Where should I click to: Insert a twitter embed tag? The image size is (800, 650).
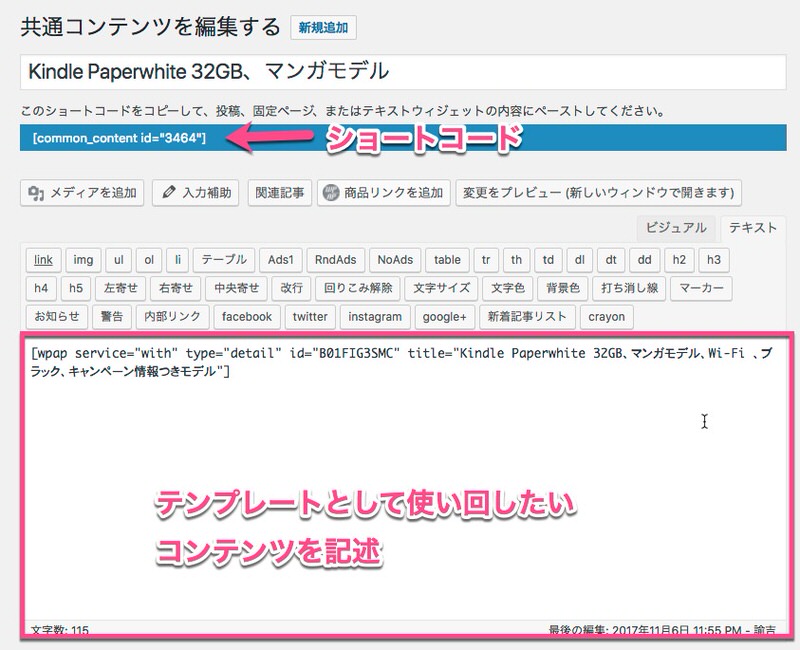[310, 317]
